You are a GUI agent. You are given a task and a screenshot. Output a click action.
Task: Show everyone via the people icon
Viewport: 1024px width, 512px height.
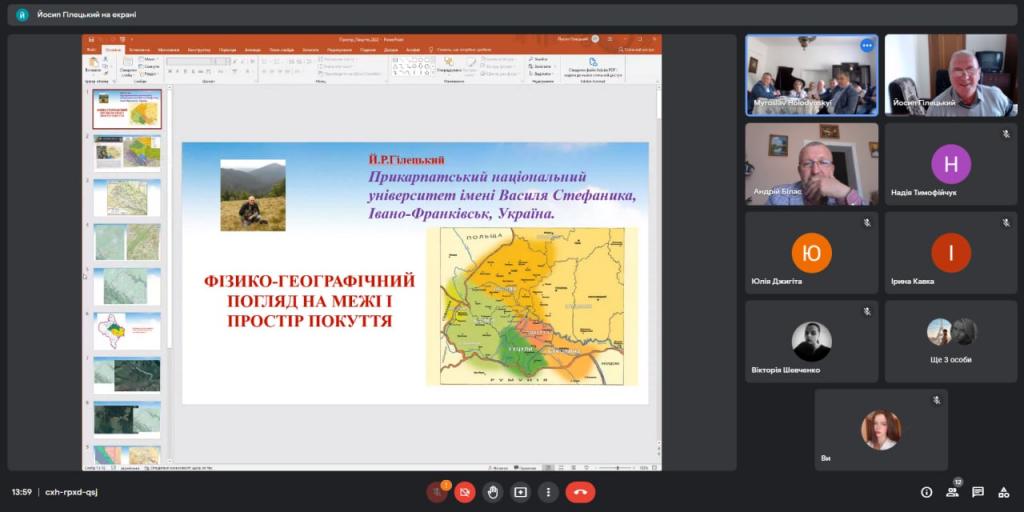click(952, 492)
